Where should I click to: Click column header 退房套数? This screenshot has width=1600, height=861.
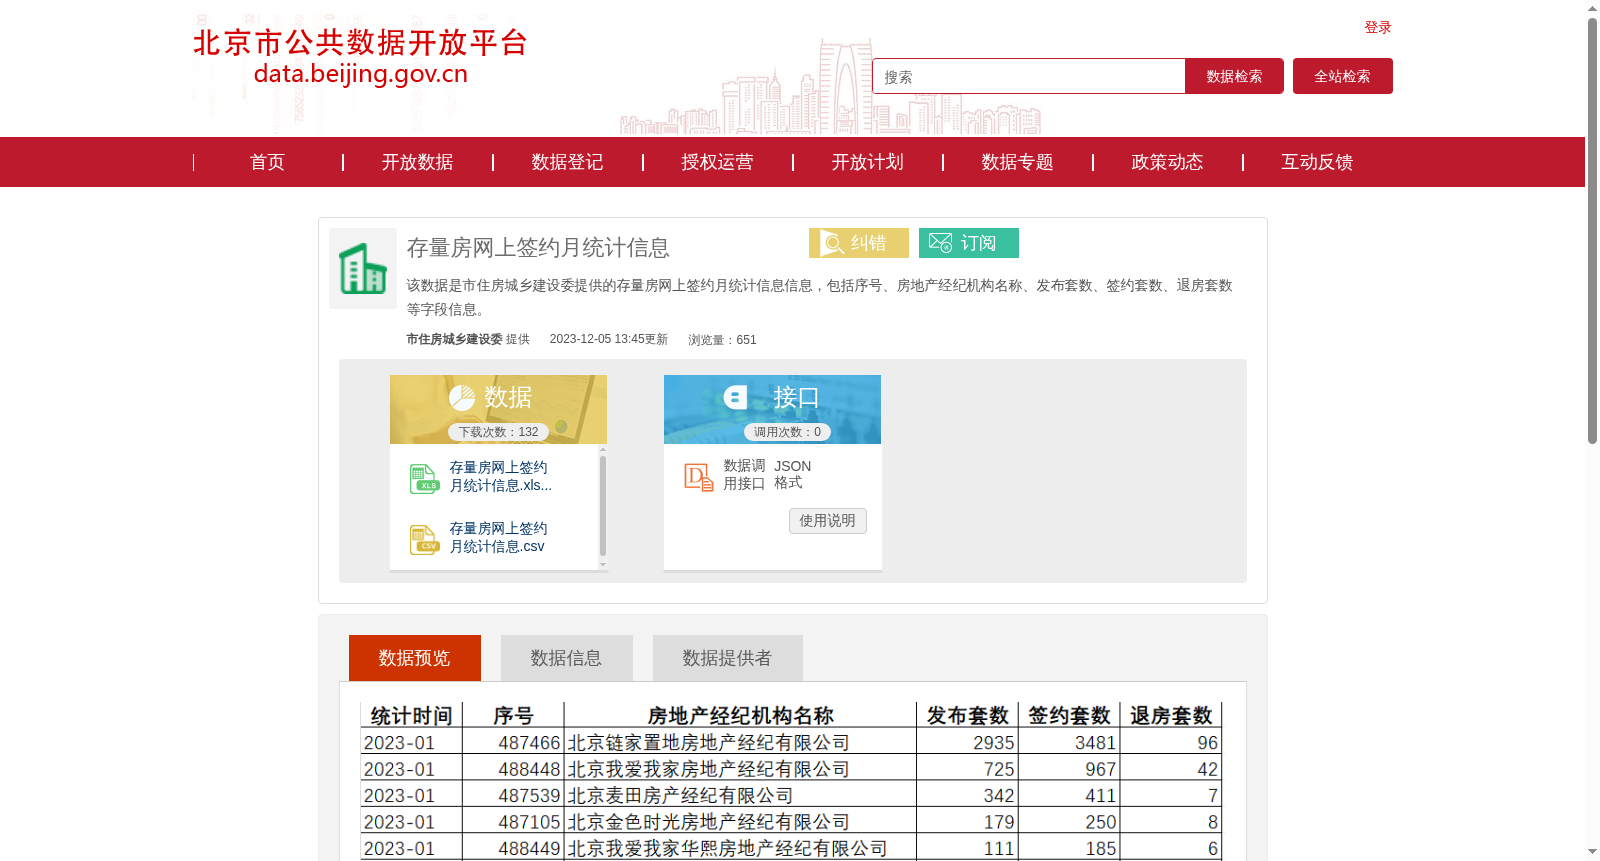1171,715
